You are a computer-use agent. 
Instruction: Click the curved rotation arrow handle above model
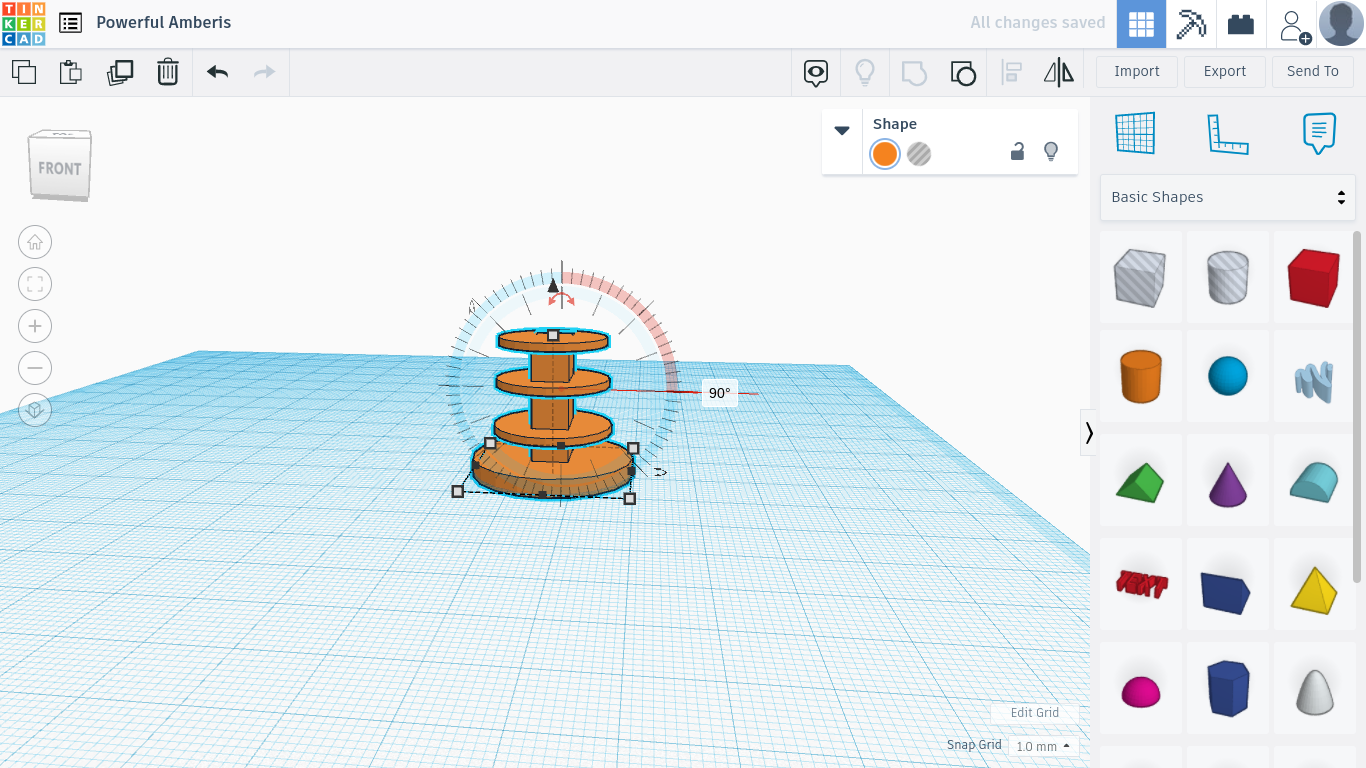(562, 299)
